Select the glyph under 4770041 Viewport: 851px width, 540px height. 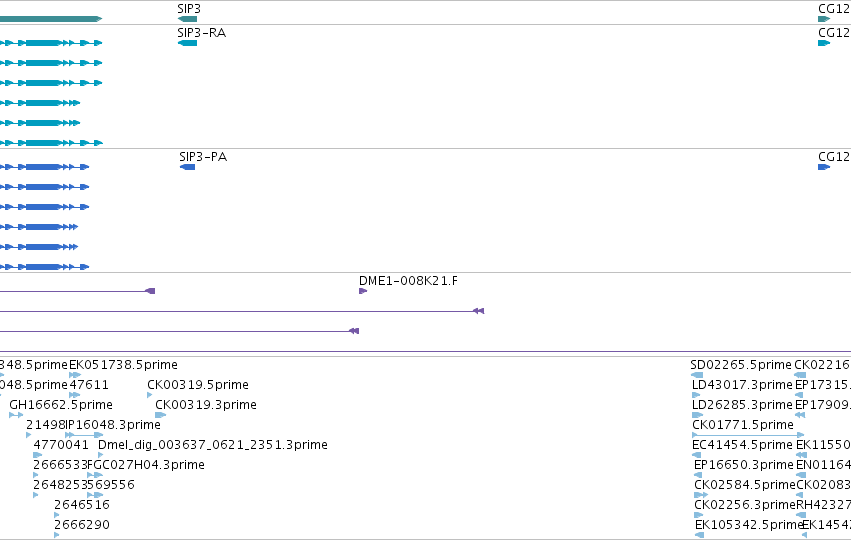[37, 455]
